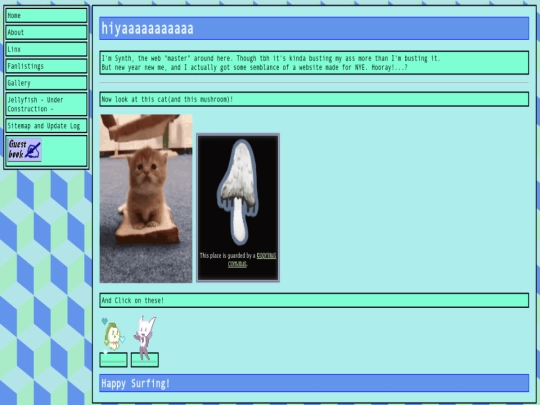Click 'And Click on these!' text
The image size is (540, 405).
(133, 301)
